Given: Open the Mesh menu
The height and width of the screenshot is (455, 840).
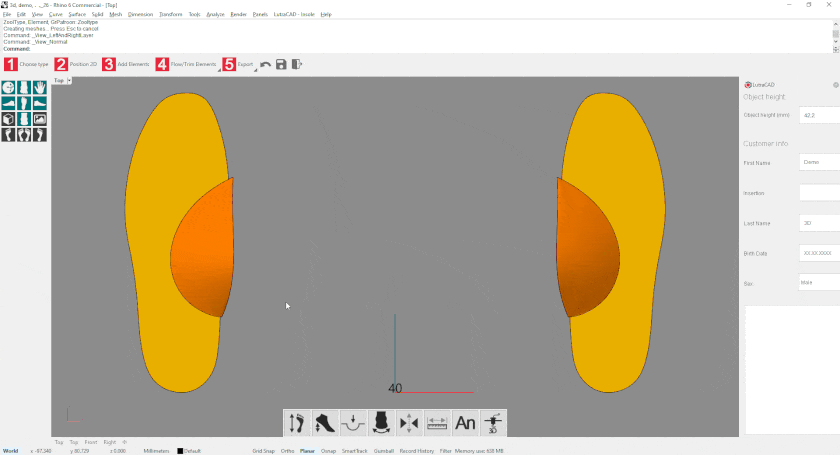Looking at the screenshot, I should 116,14.
